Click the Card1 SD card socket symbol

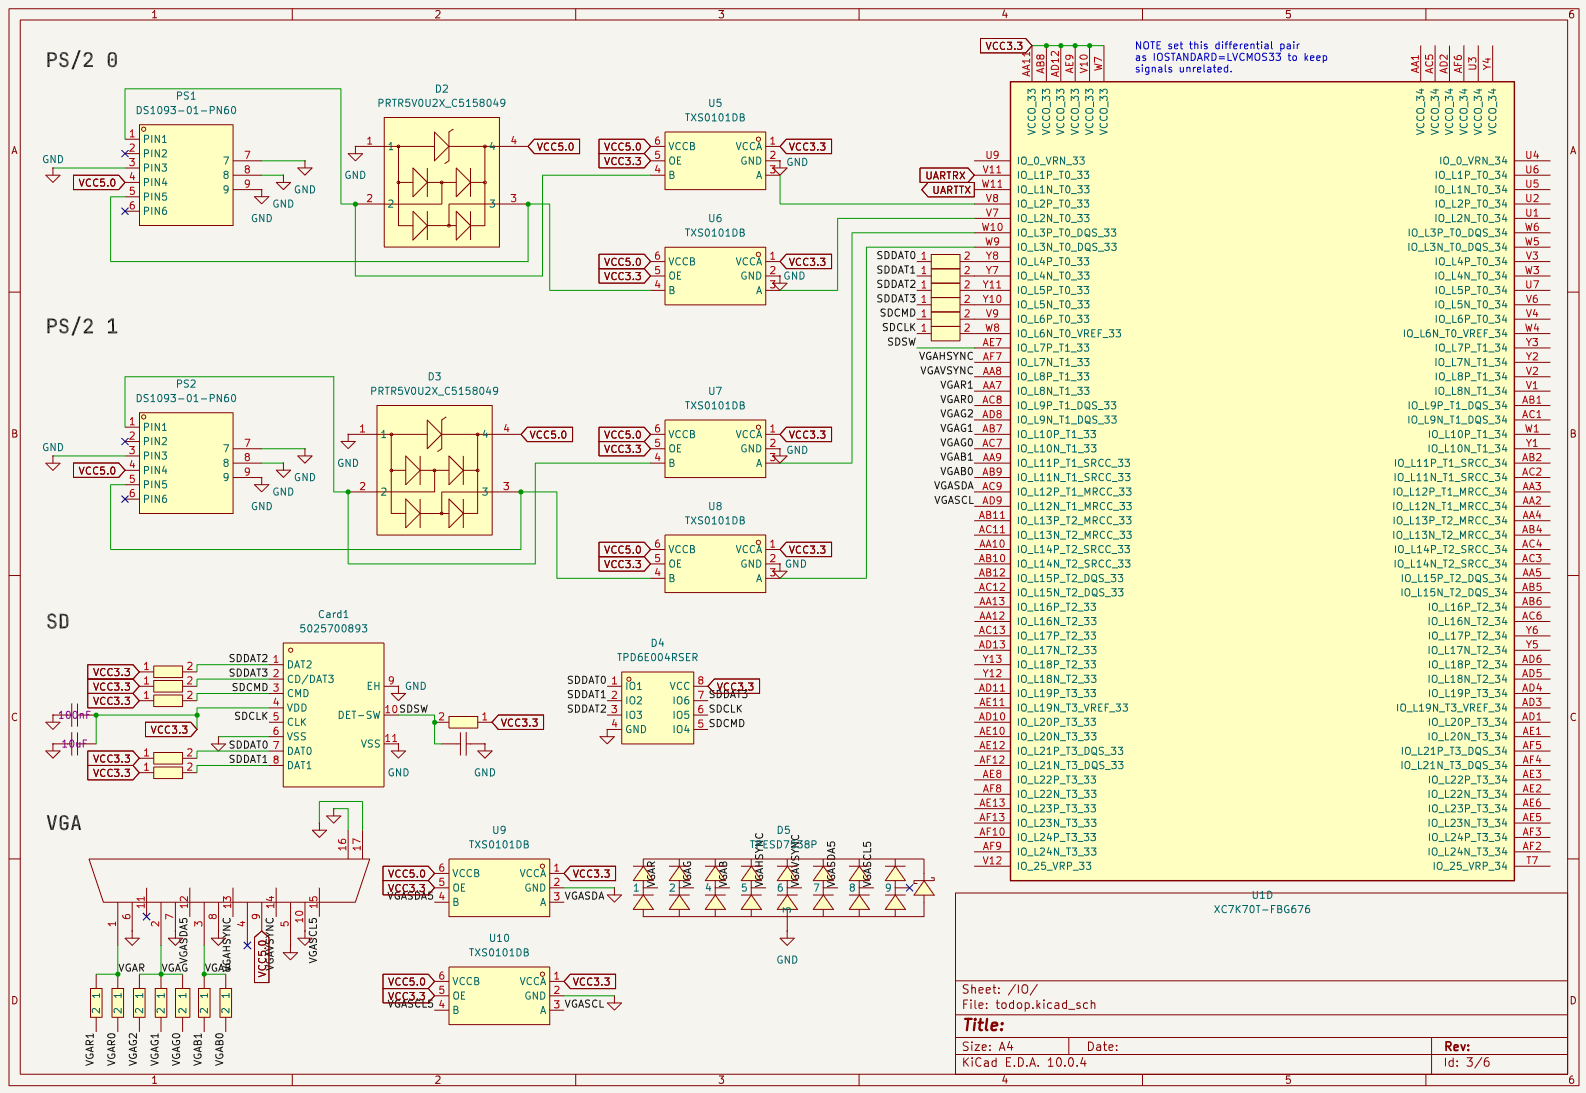tap(334, 715)
